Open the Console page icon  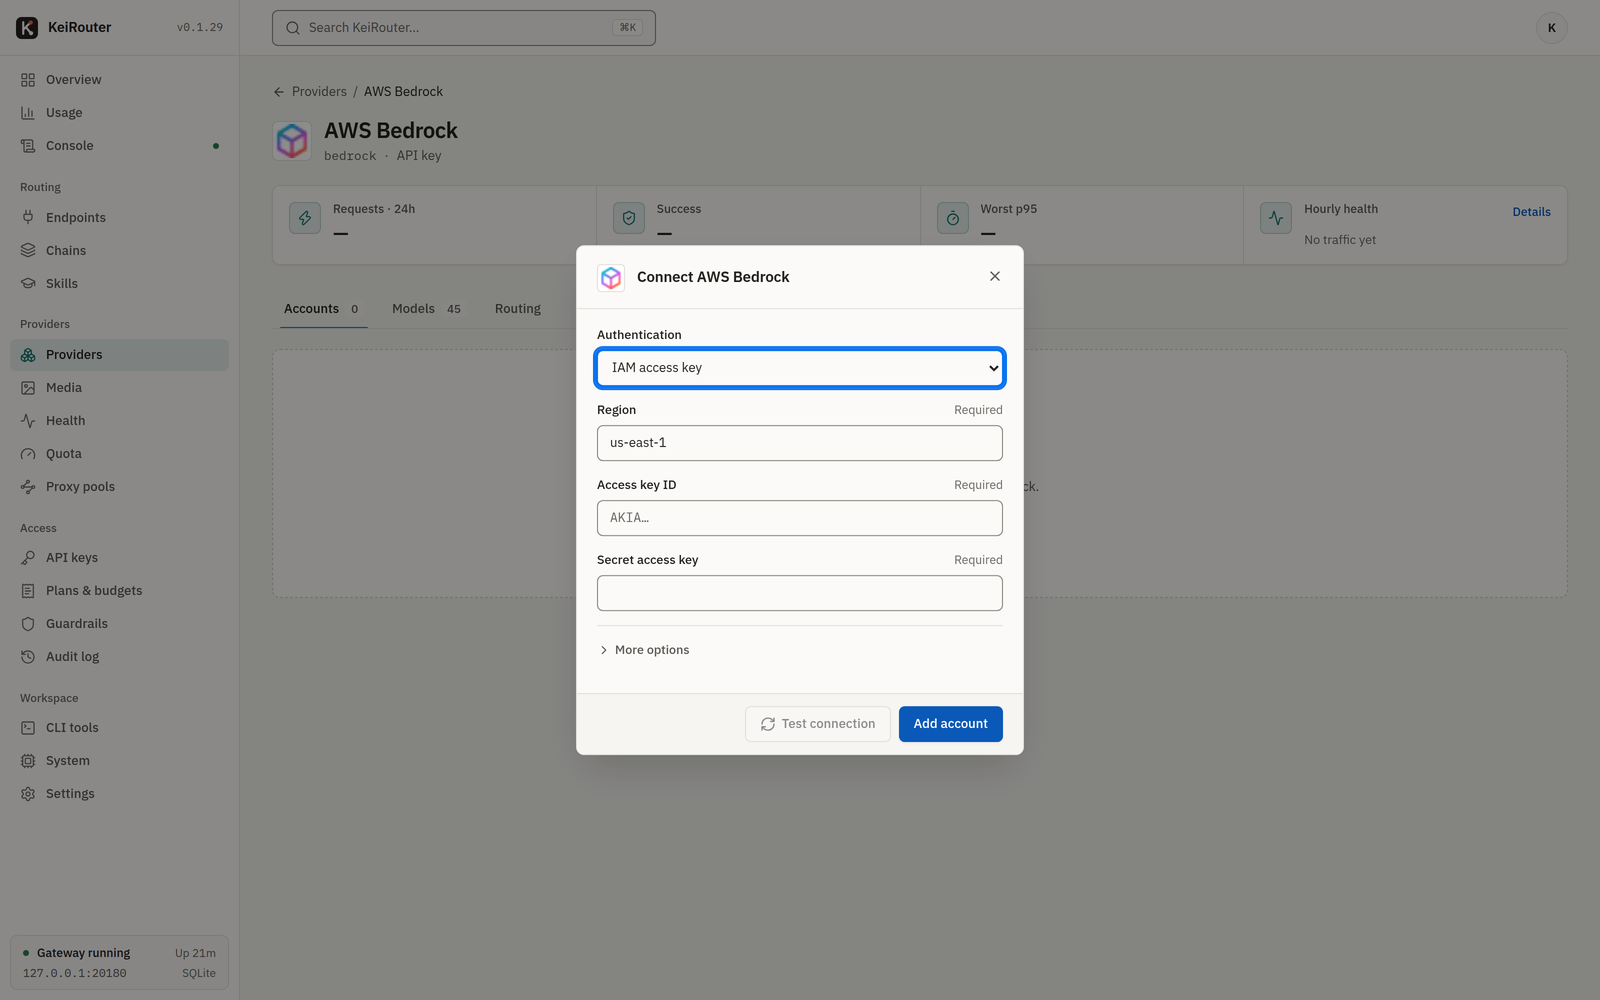click(x=28, y=146)
